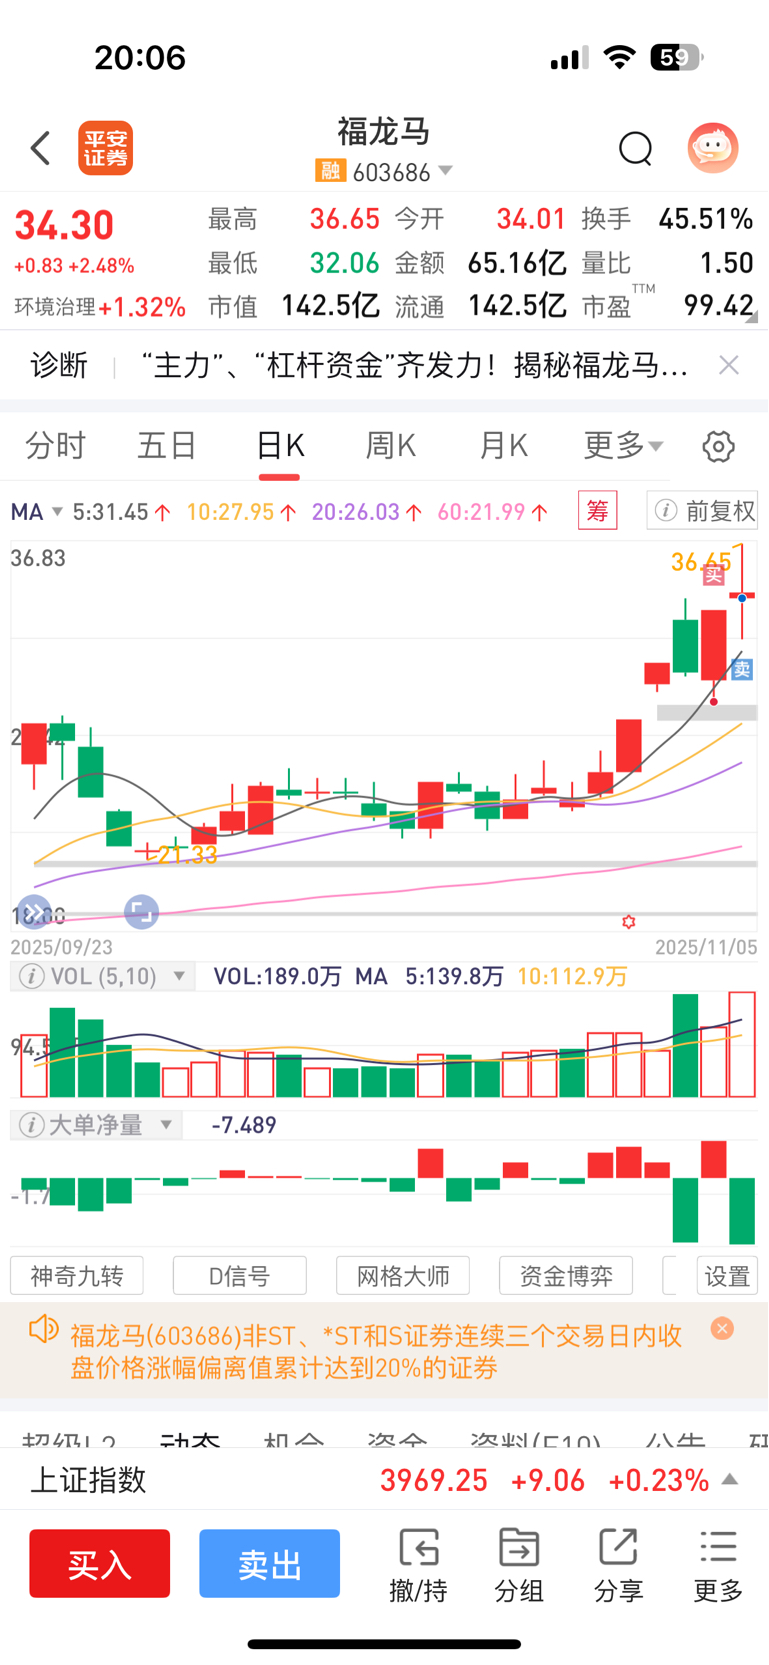769x1665 pixels.
Task: Close the orange announcement notice
Action: [722, 1328]
